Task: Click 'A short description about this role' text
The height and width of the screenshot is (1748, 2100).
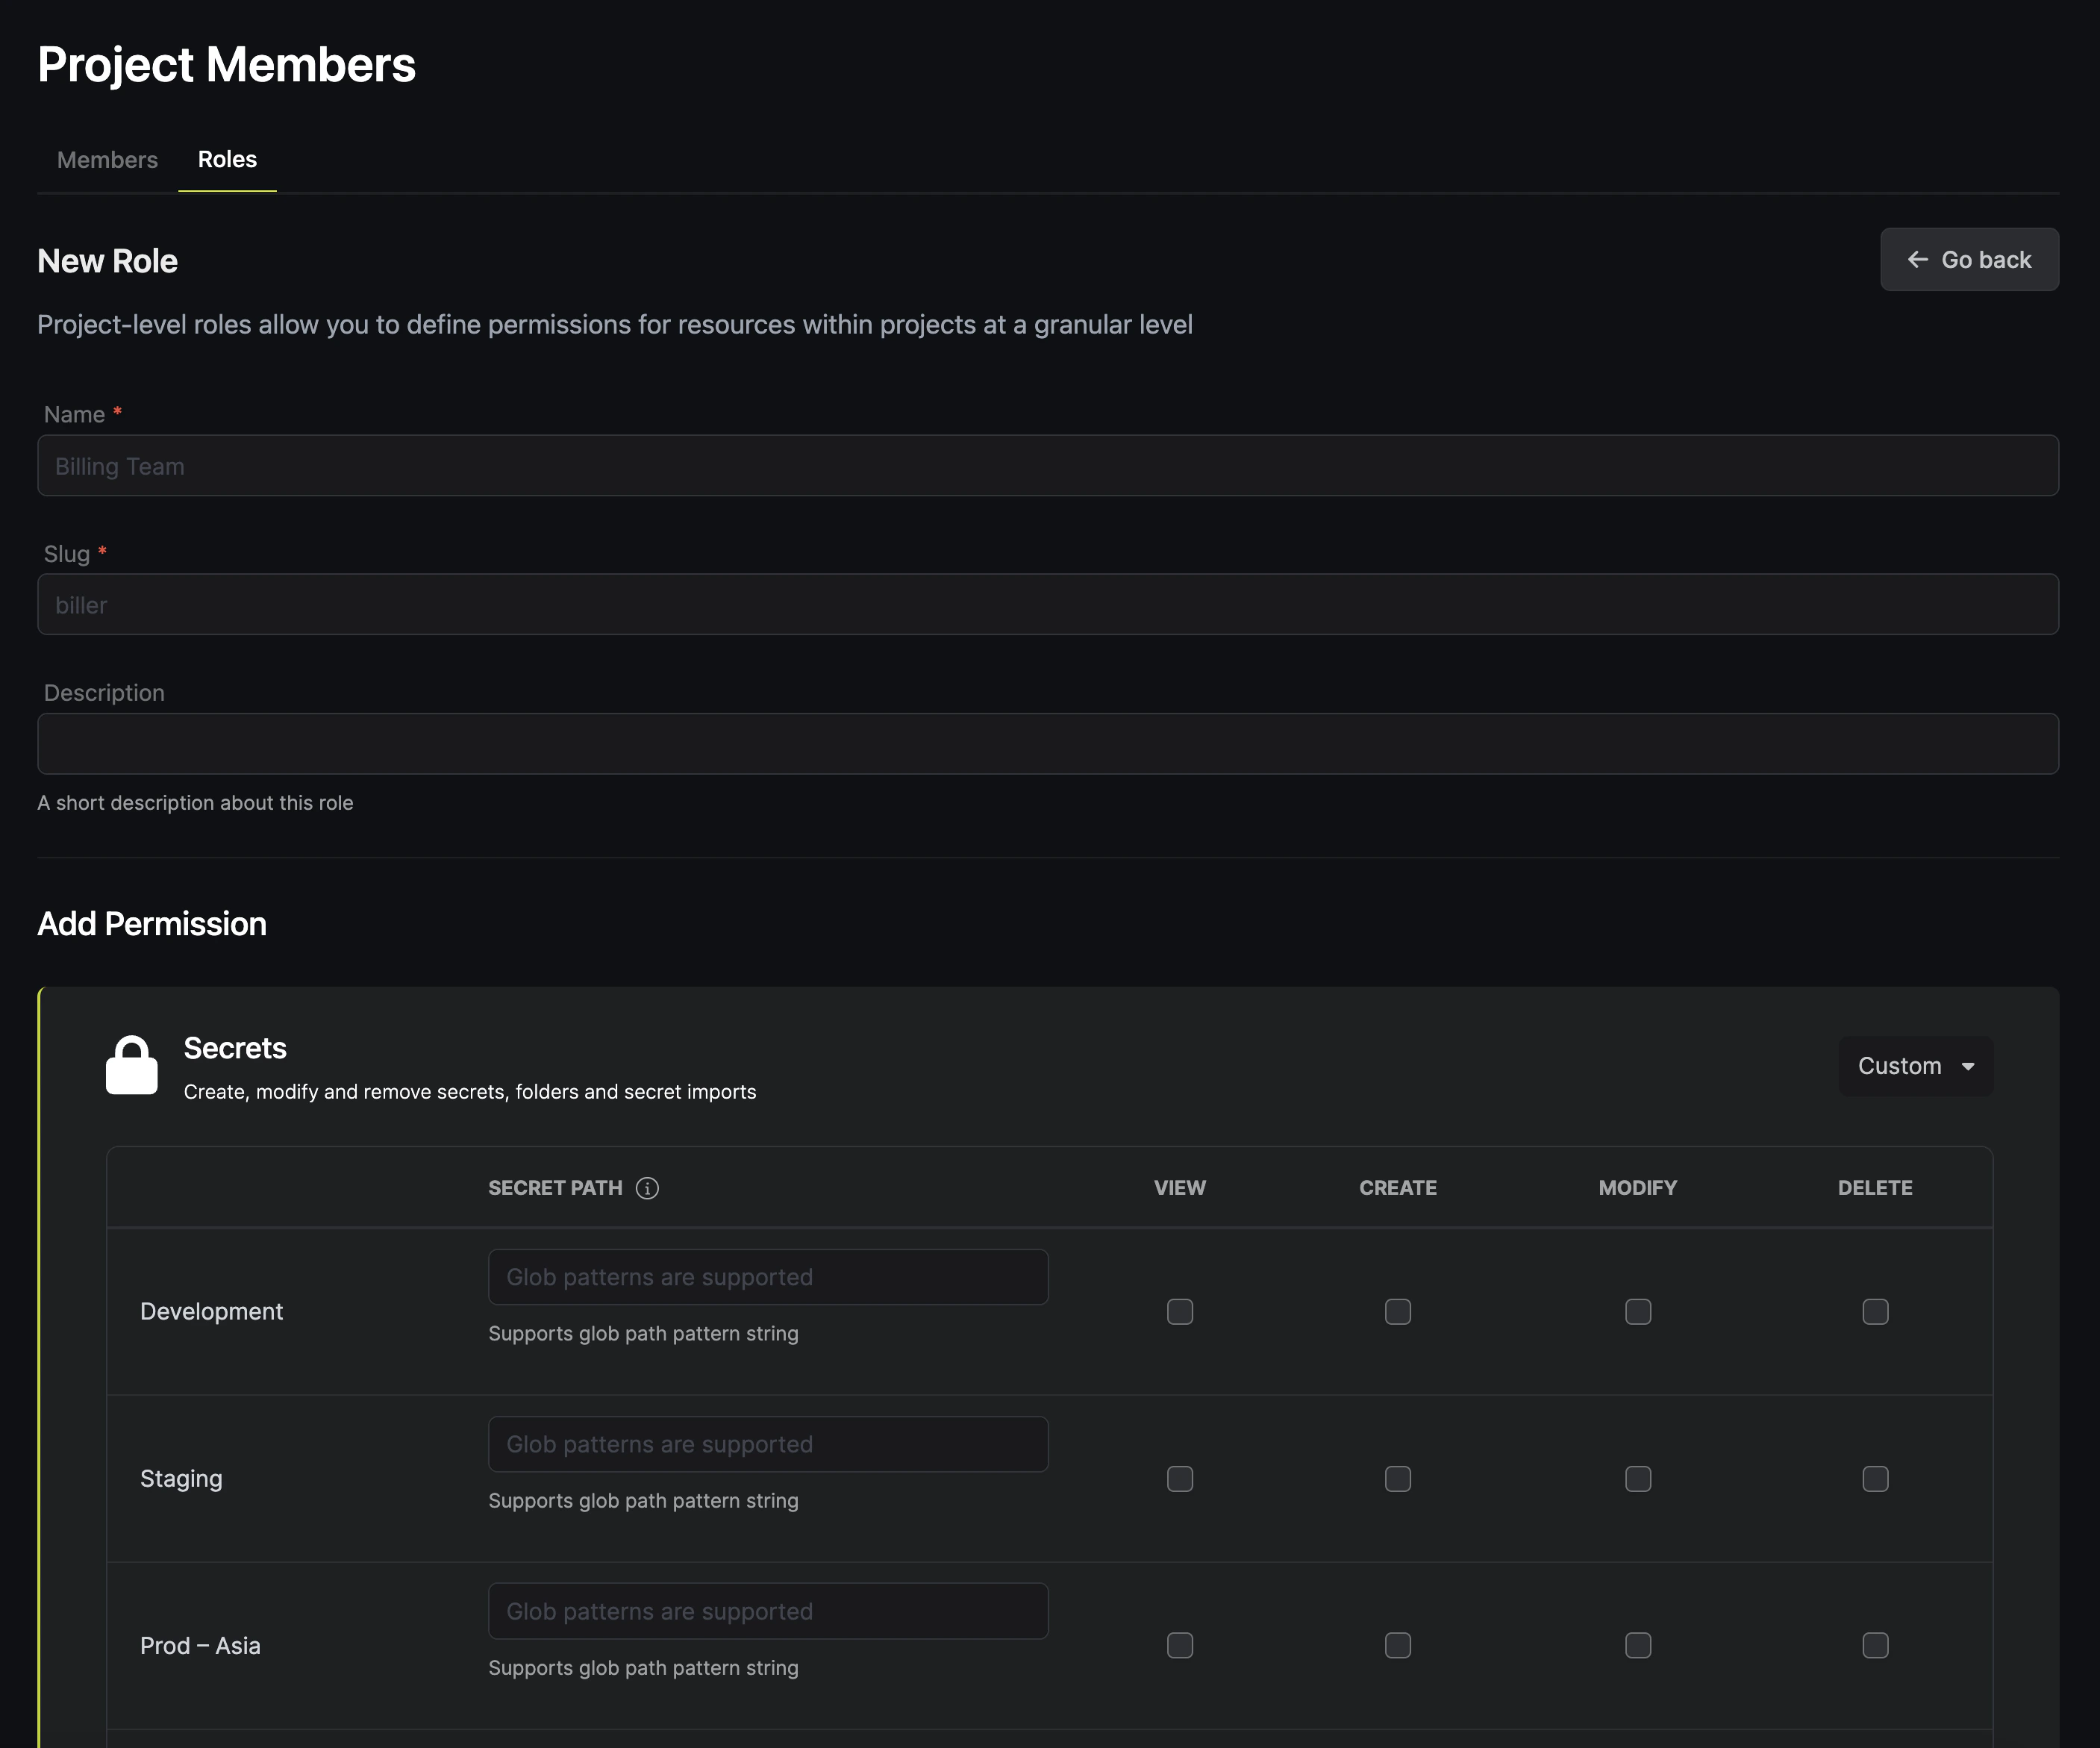Action: point(195,803)
